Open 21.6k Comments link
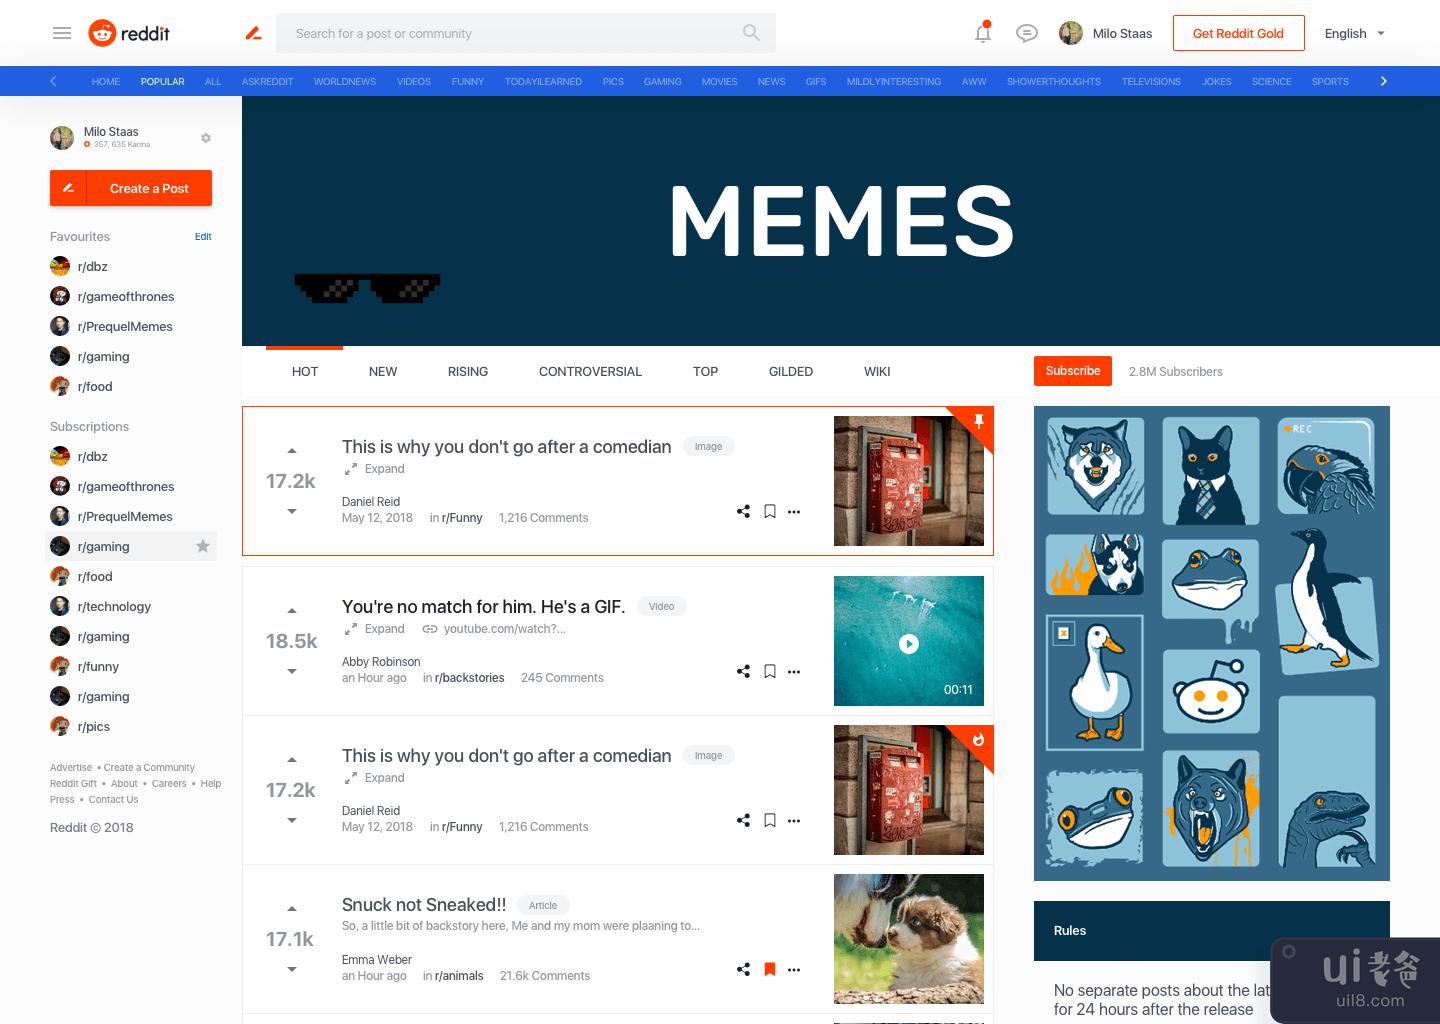 545,976
